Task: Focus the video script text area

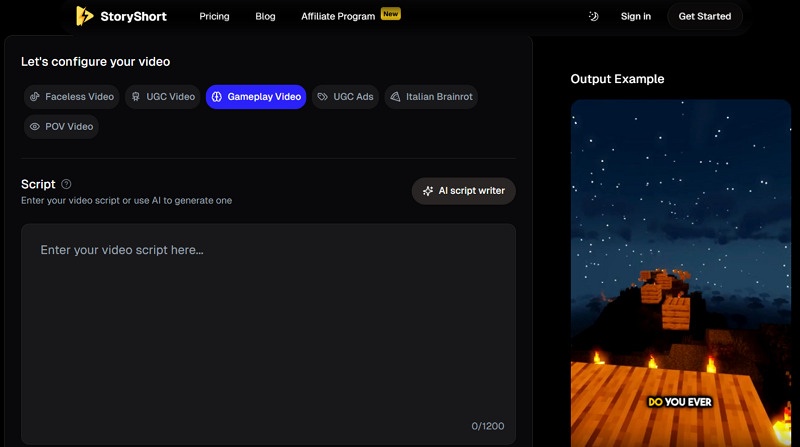Action: [268, 334]
